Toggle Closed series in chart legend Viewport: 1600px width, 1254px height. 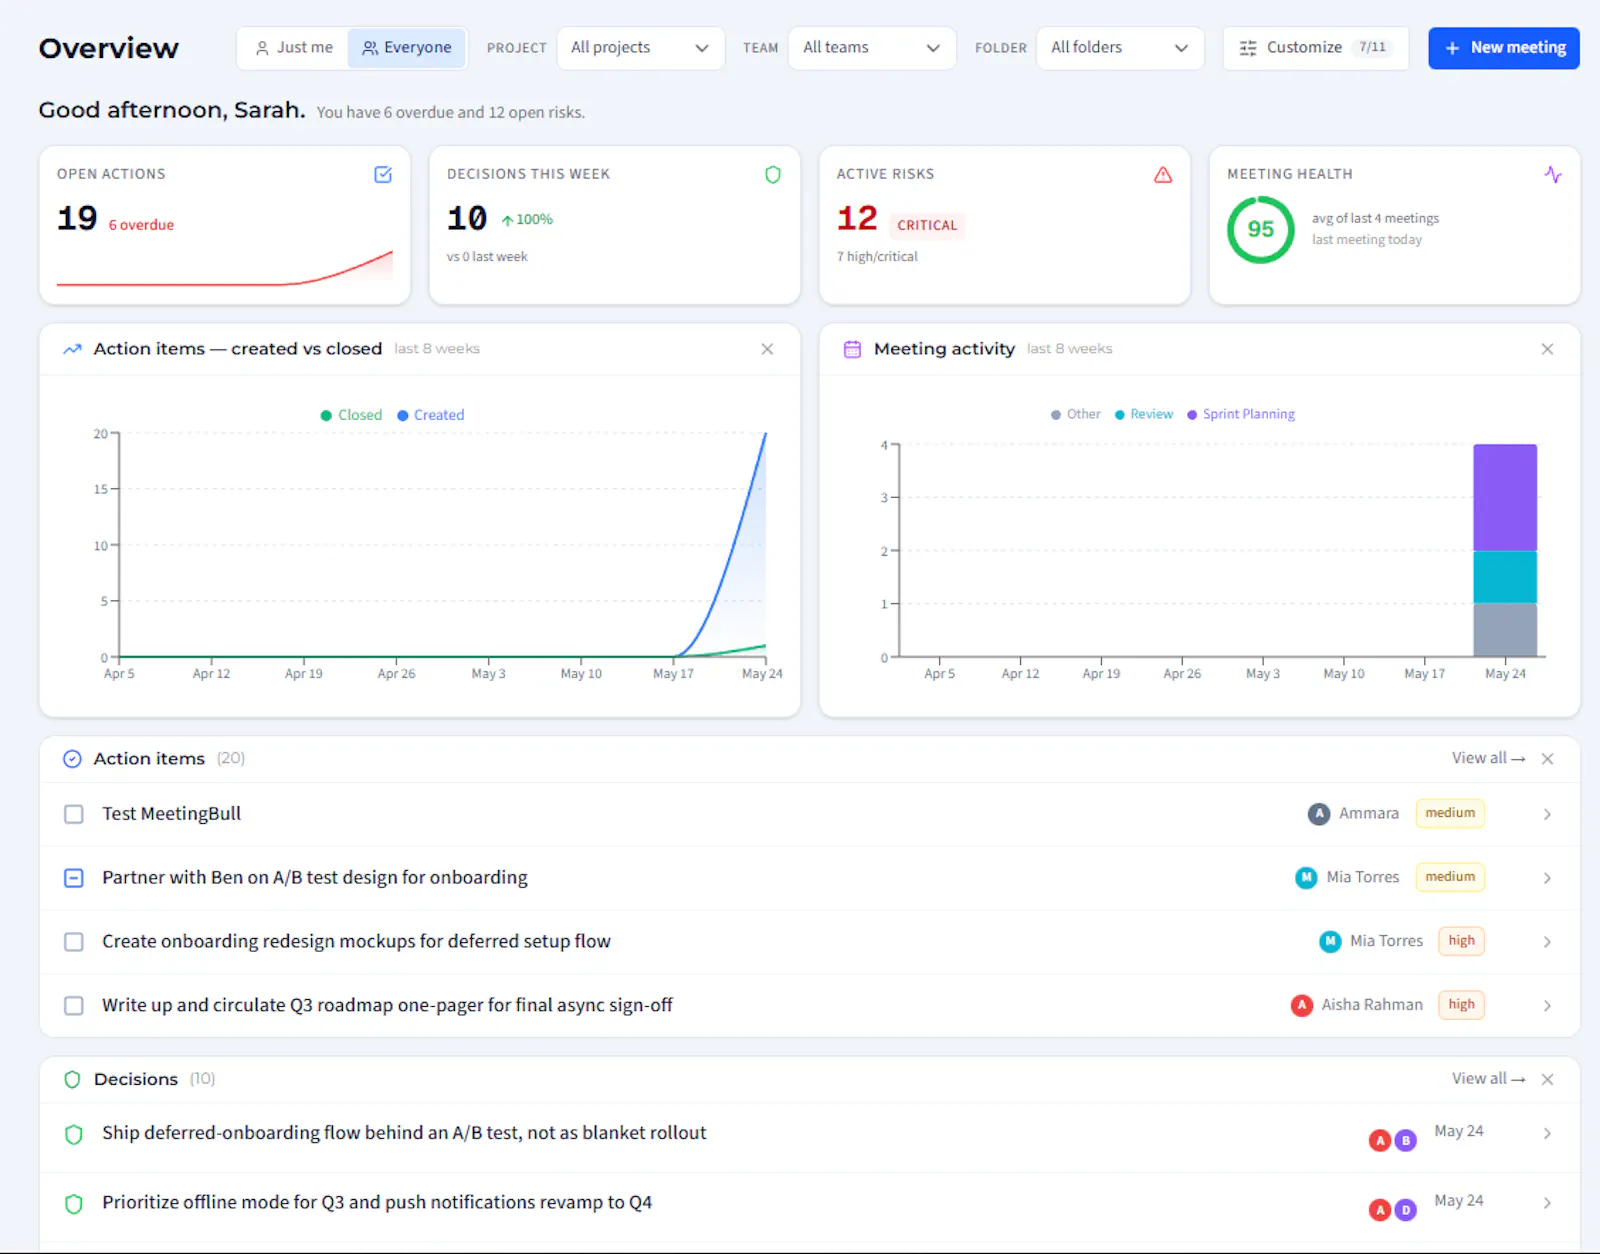click(x=351, y=415)
